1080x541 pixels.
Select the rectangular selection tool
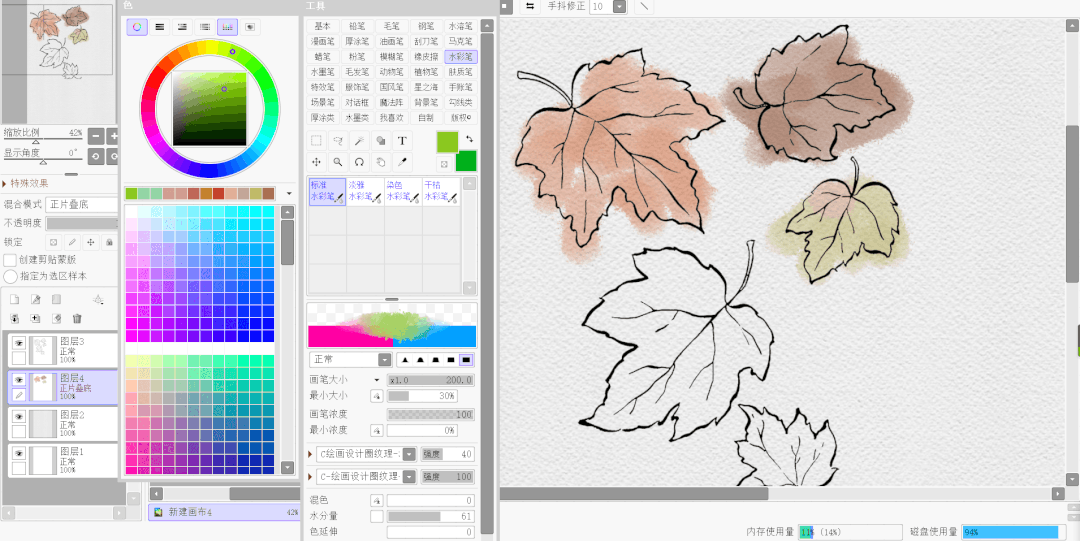[316, 141]
